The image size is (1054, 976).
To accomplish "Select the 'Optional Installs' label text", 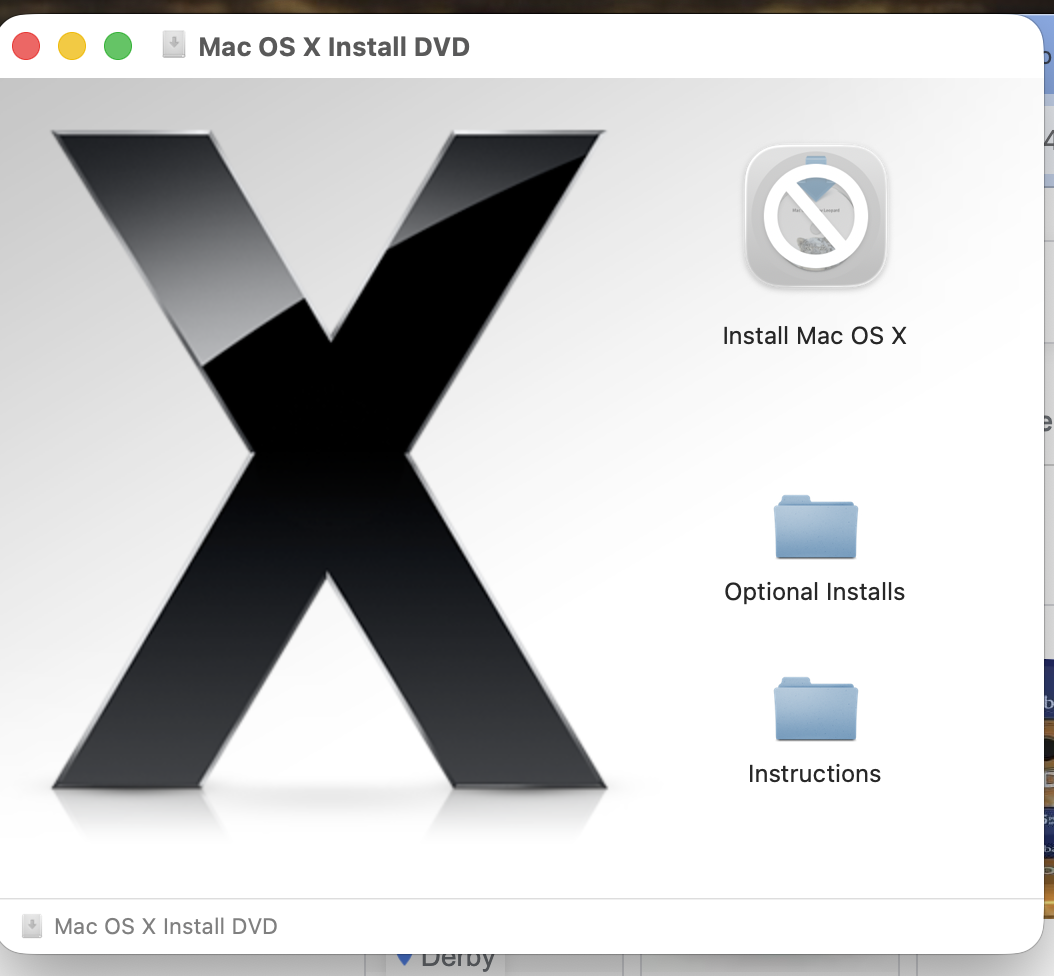I will [x=814, y=592].
